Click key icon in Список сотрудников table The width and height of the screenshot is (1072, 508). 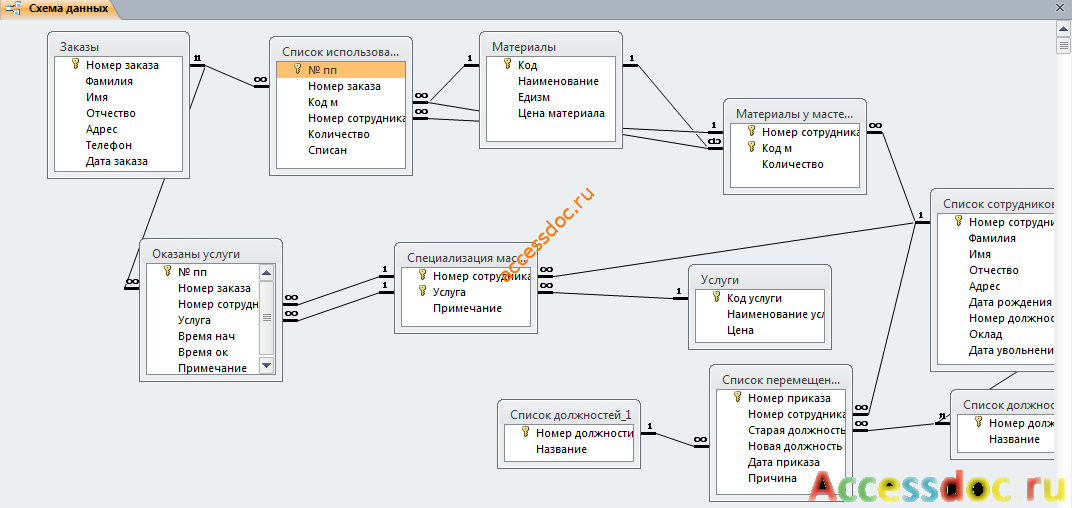(958, 222)
